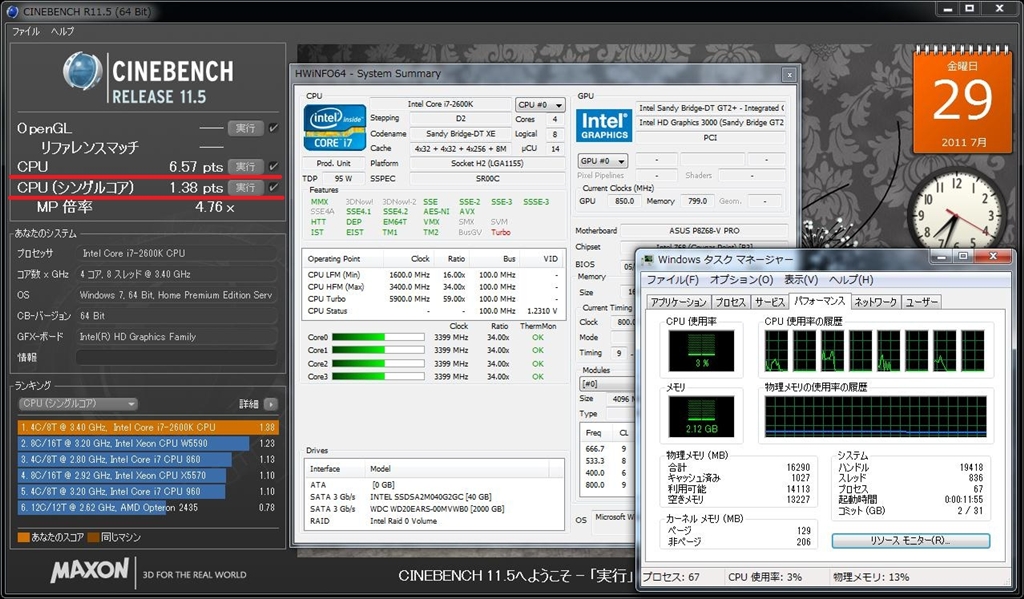Click the MAXON logo at the bottom

pyautogui.click(x=90, y=571)
